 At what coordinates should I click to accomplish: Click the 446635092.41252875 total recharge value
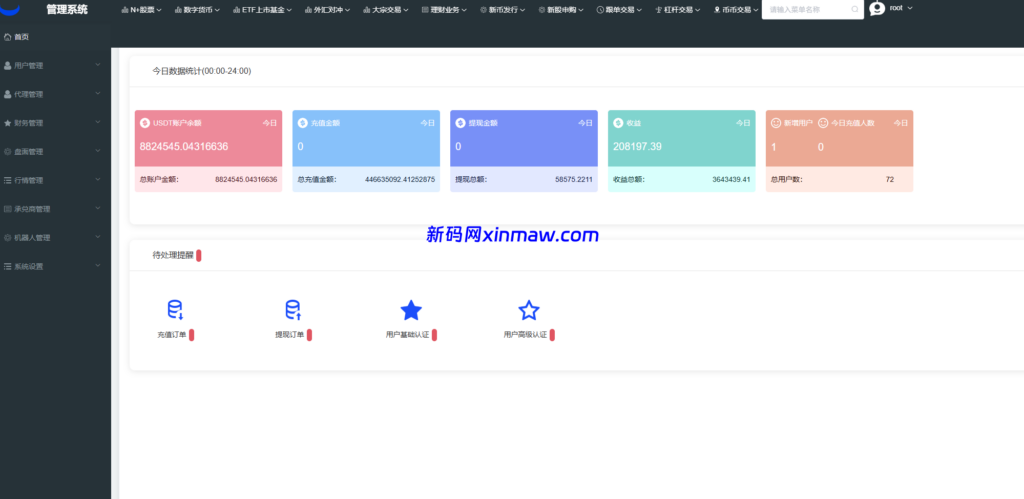coord(400,179)
